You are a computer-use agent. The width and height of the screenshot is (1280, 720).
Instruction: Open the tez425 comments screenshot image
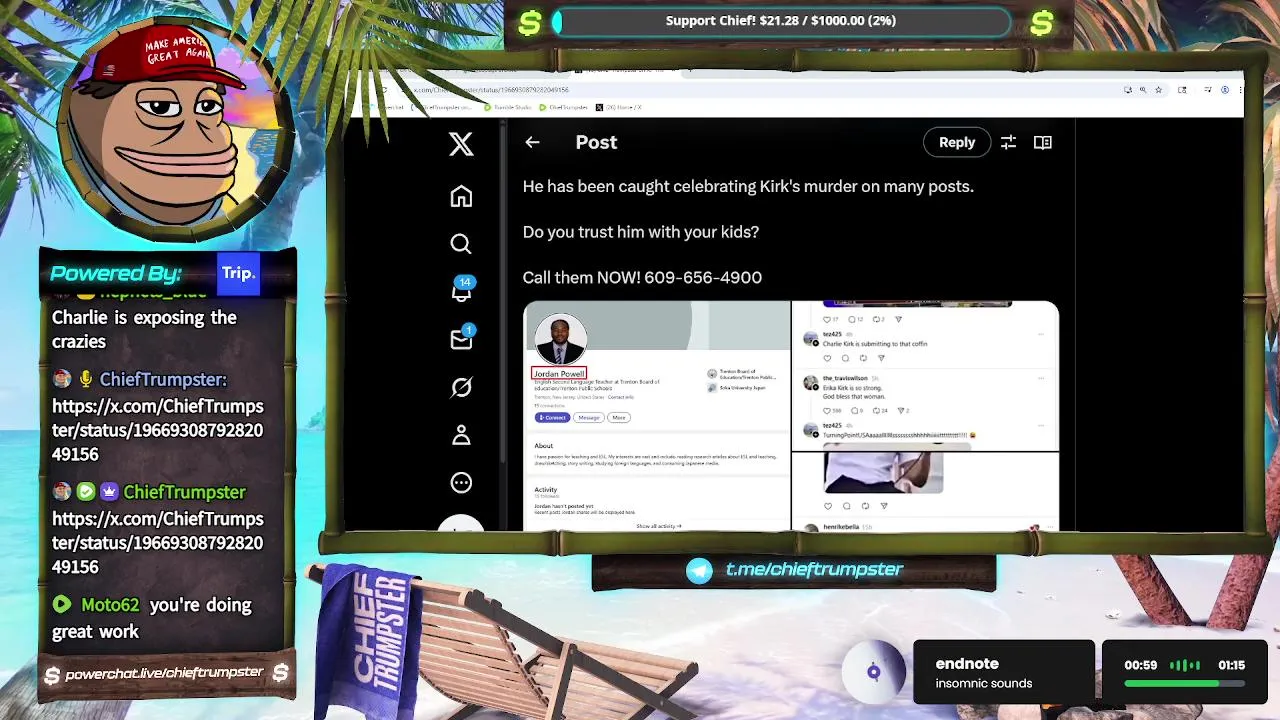click(x=925, y=375)
